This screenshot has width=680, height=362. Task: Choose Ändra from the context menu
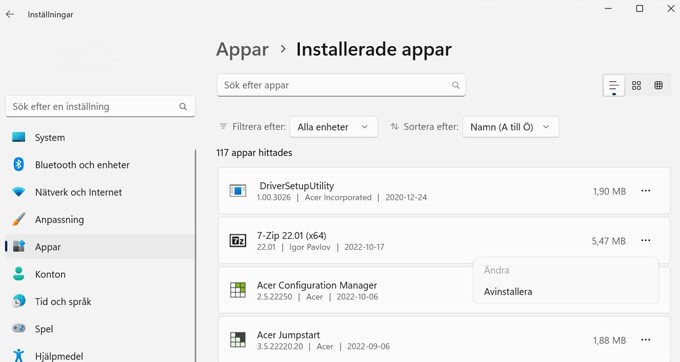[x=497, y=271]
